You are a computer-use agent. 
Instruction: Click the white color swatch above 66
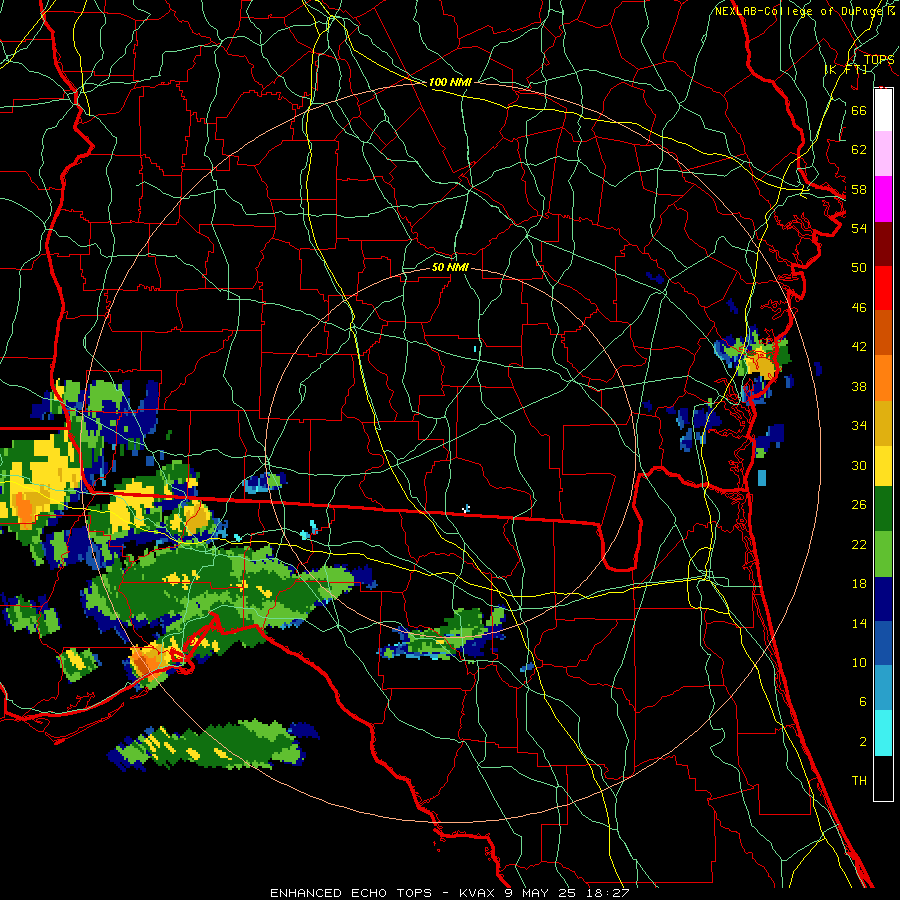883,110
